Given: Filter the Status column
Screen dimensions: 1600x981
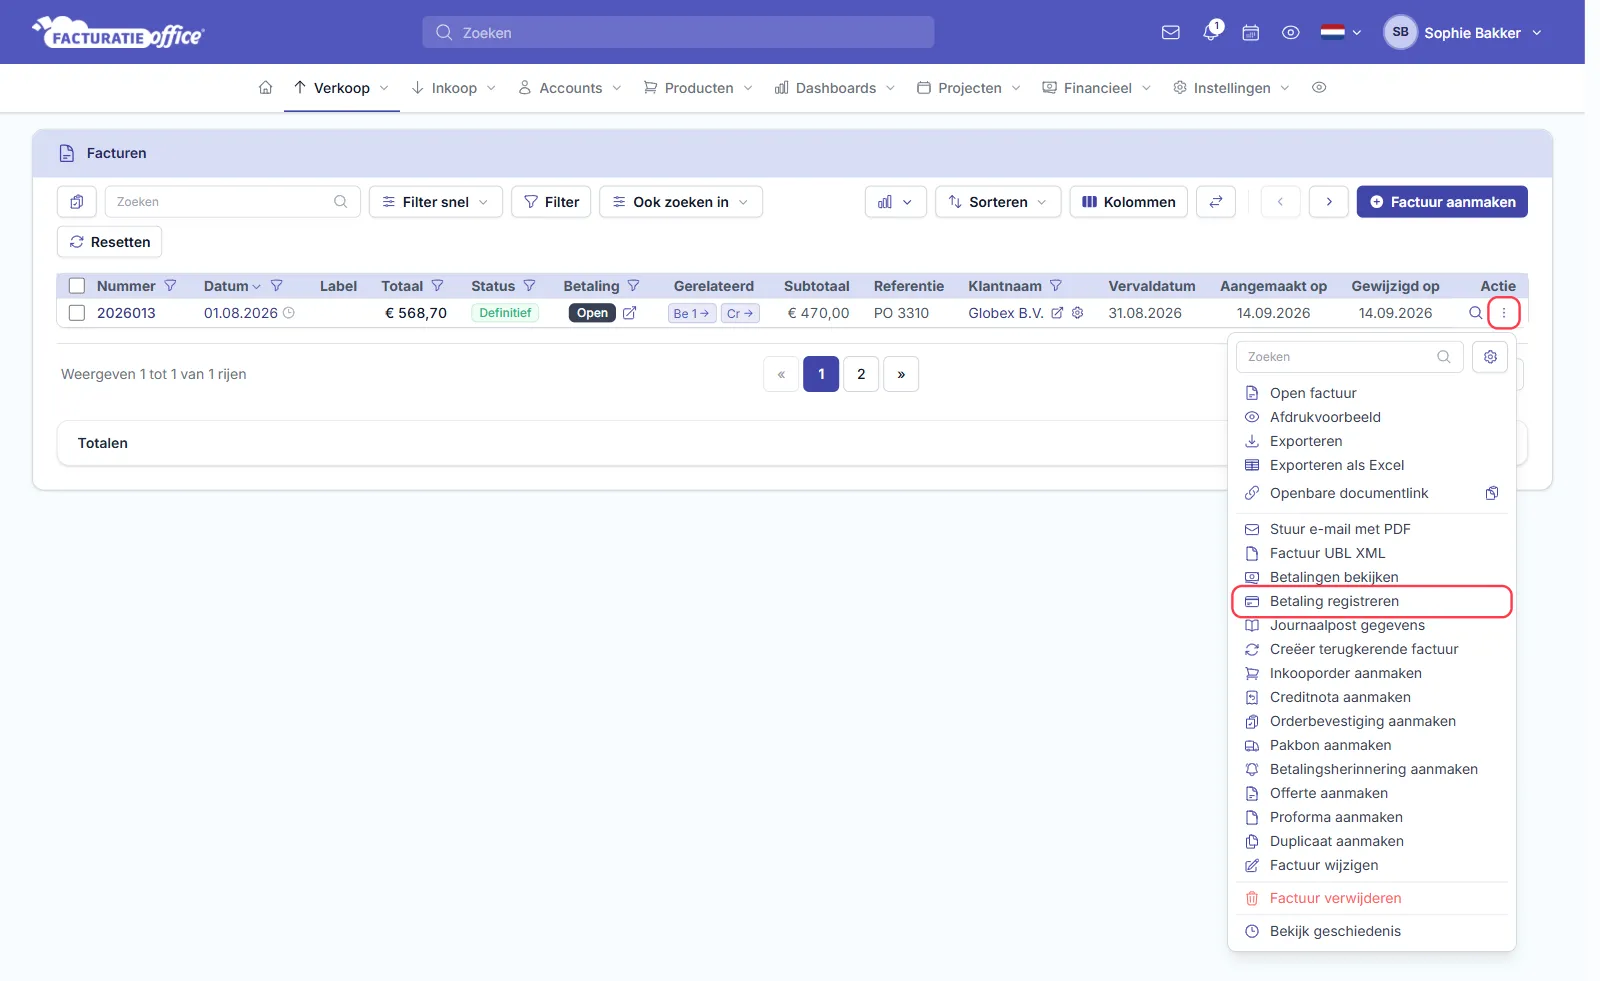Looking at the screenshot, I should tap(530, 286).
